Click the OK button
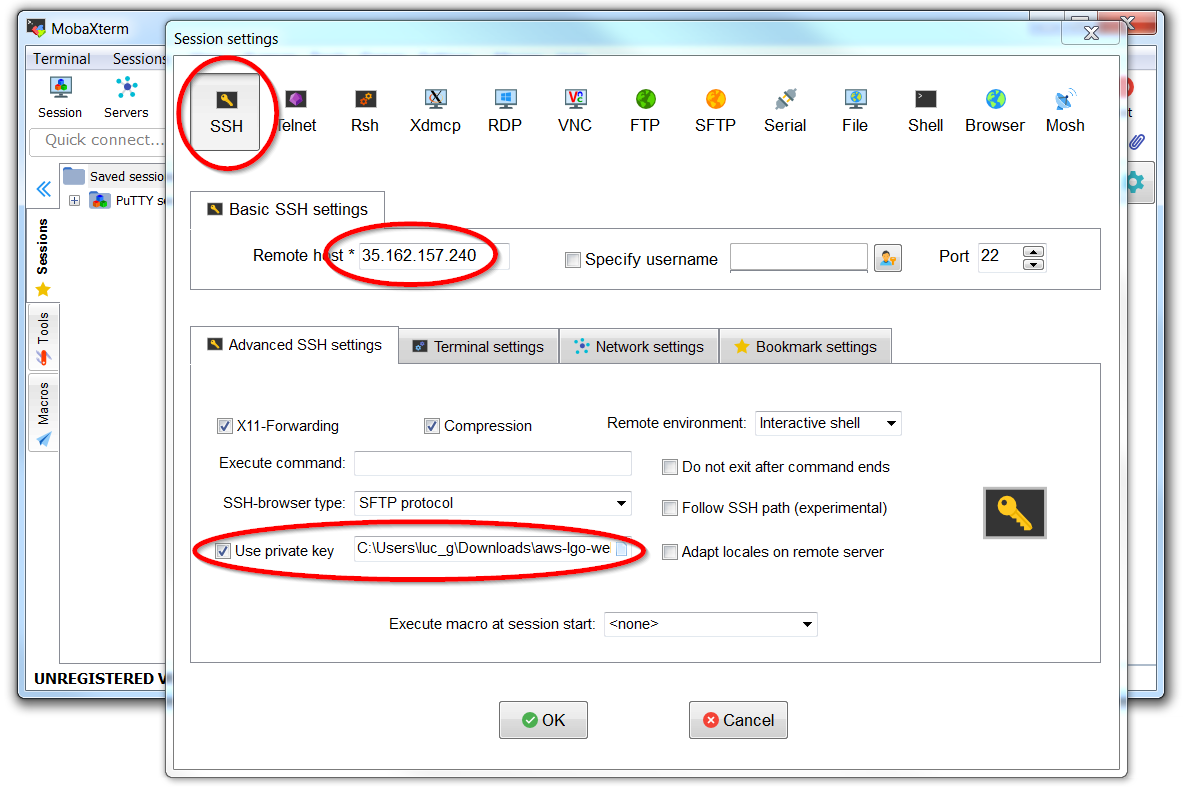The image size is (1195, 799). click(x=543, y=719)
